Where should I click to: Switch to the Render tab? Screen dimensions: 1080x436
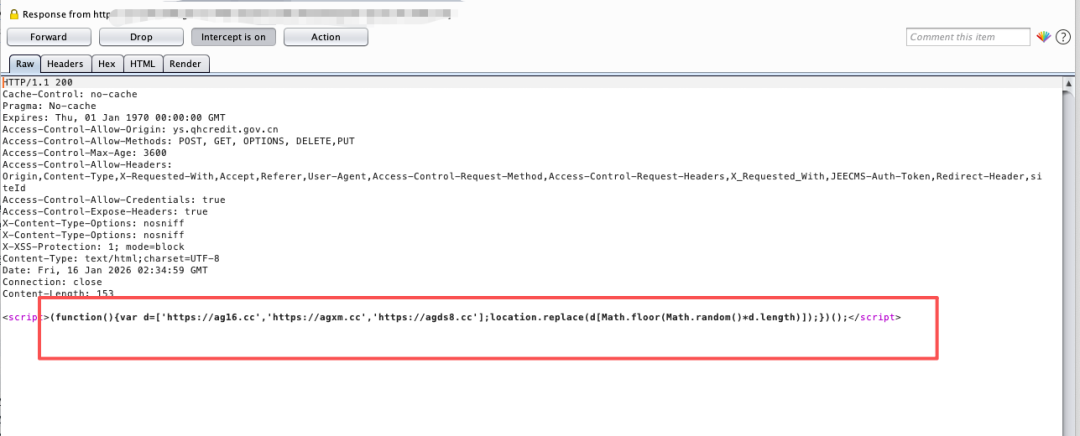point(186,64)
